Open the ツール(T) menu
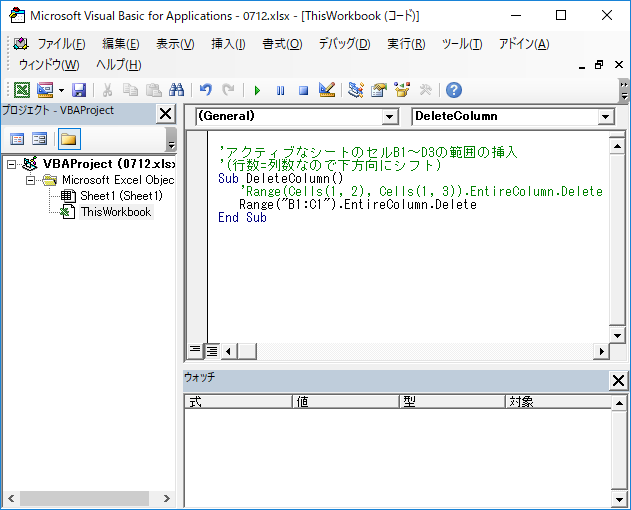This screenshot has width=631, height=510. click(x=462, y=43)
